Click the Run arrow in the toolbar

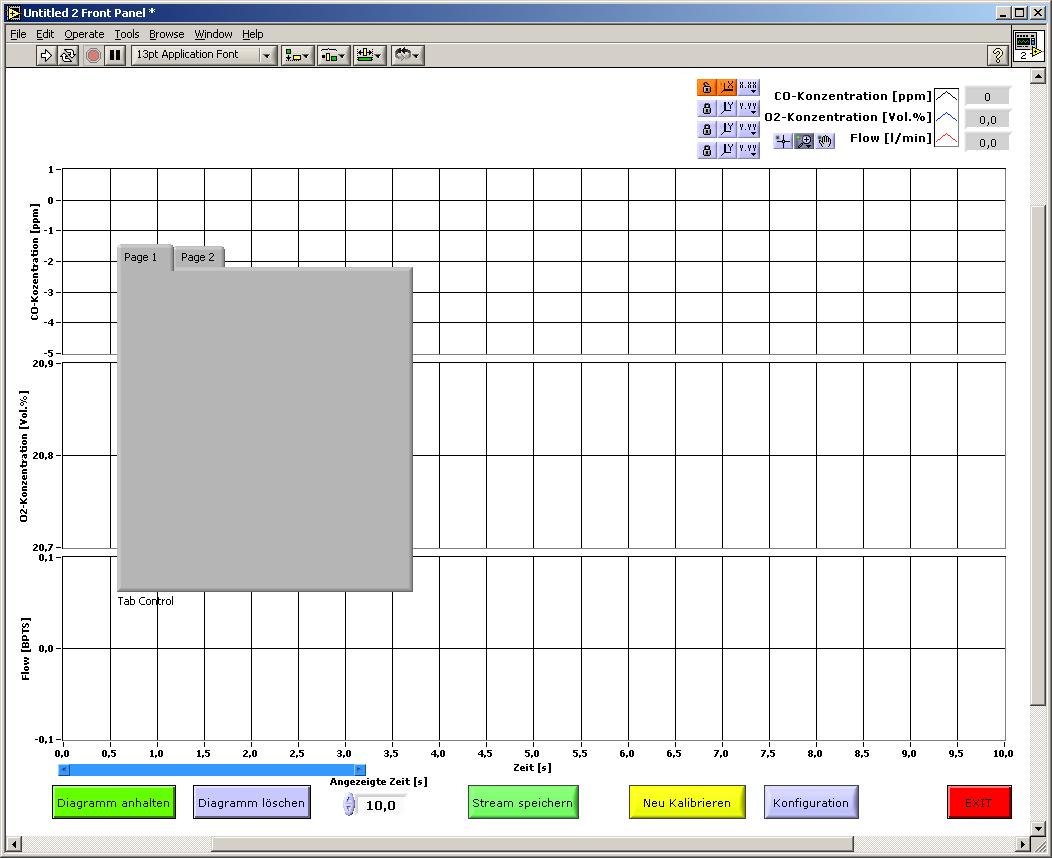(45, 55)
